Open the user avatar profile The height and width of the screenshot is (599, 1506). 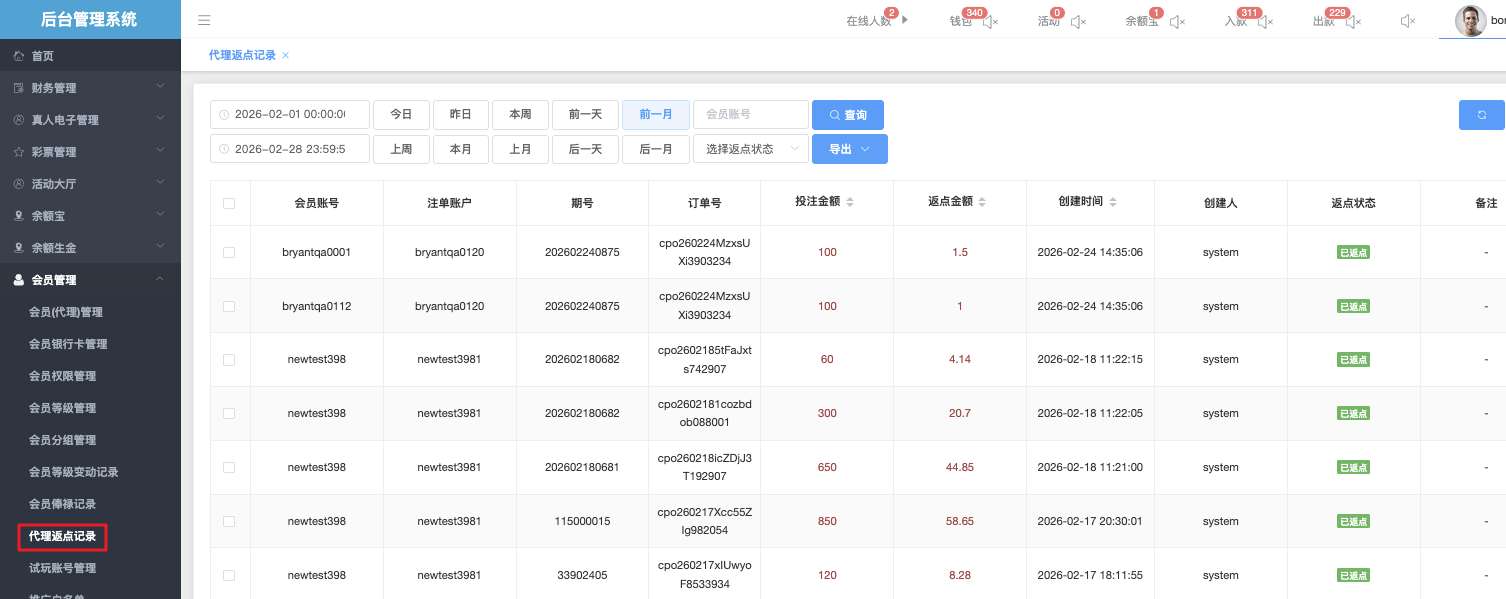click(1470, 21)
